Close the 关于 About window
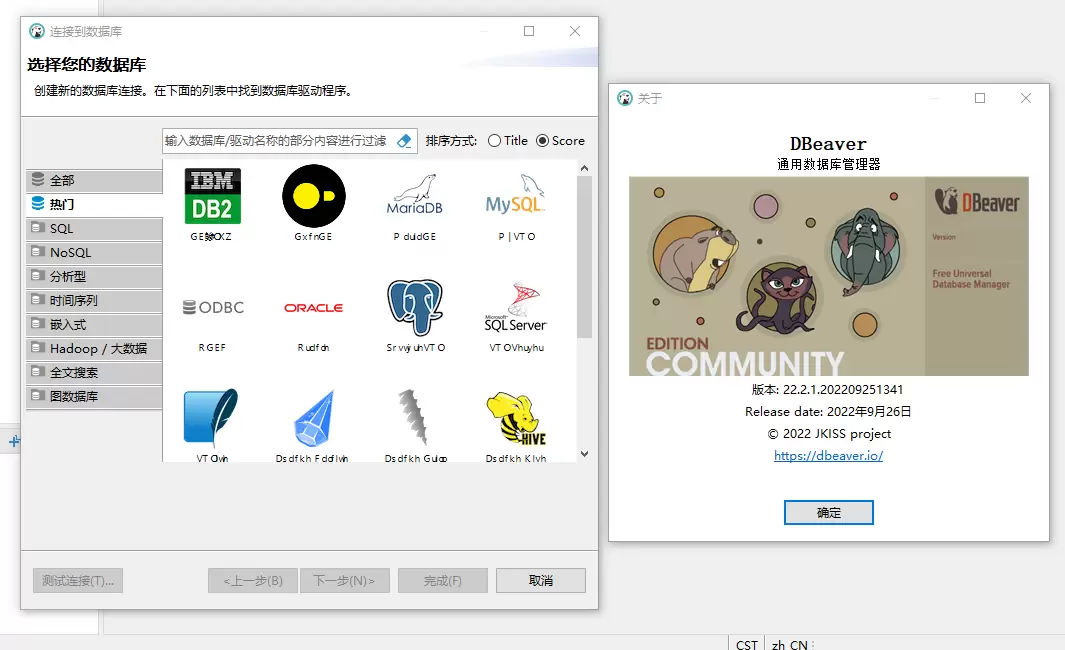Viewport: 1065px width, 650px height. click(x=1026, y=98)
